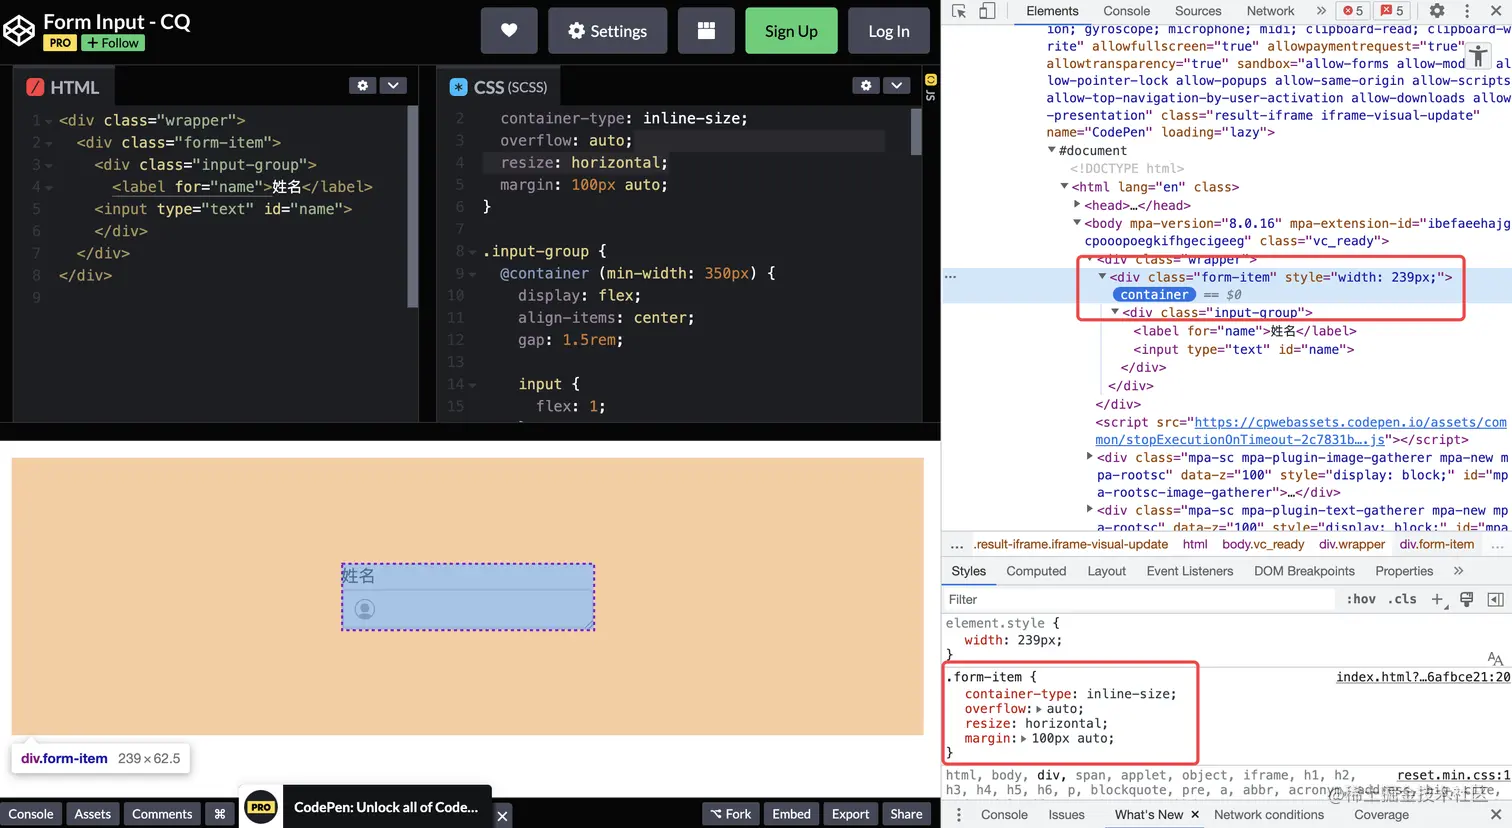Close the DevTools panel
This screenshot has height=828, width=1512.
pyautogui.click(x=1497, y=11)
